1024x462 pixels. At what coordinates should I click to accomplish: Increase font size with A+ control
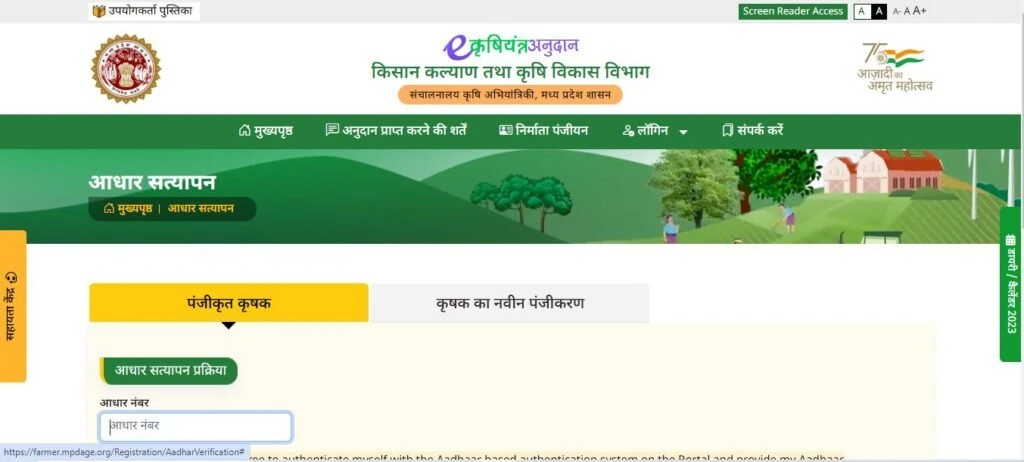920,10
